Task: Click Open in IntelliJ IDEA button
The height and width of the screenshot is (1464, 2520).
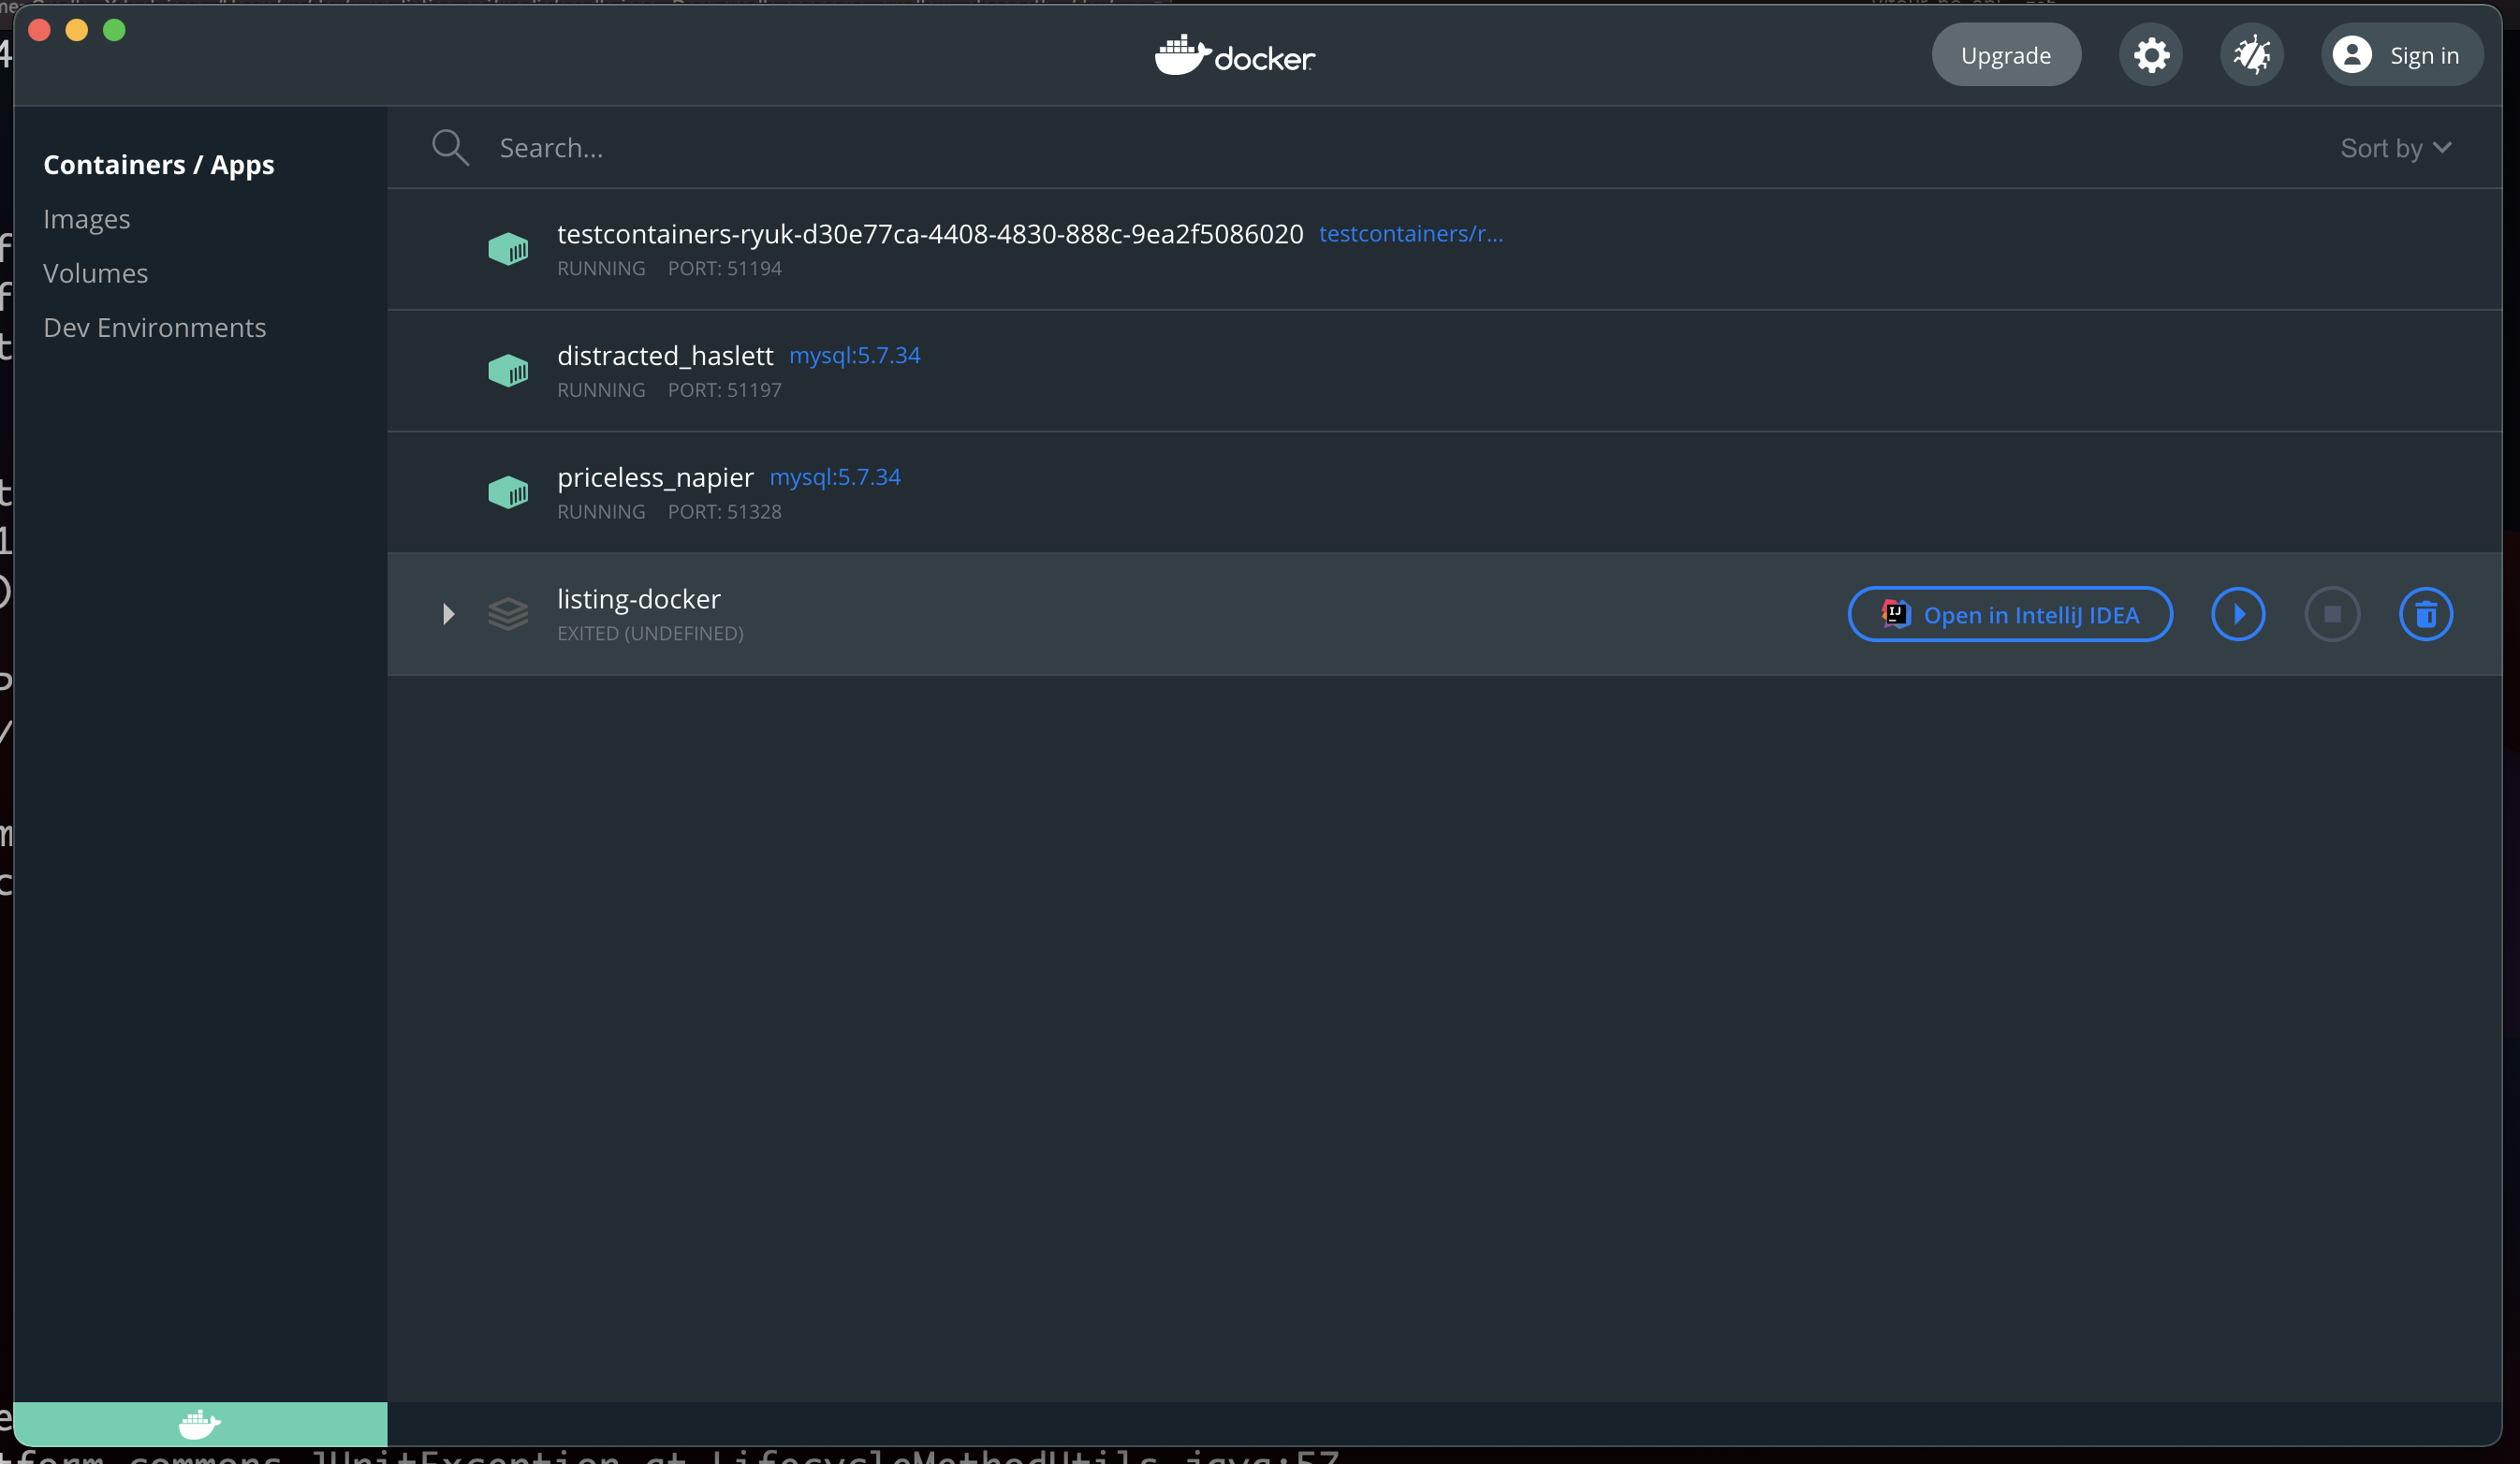Action: tap(2009, 614)
